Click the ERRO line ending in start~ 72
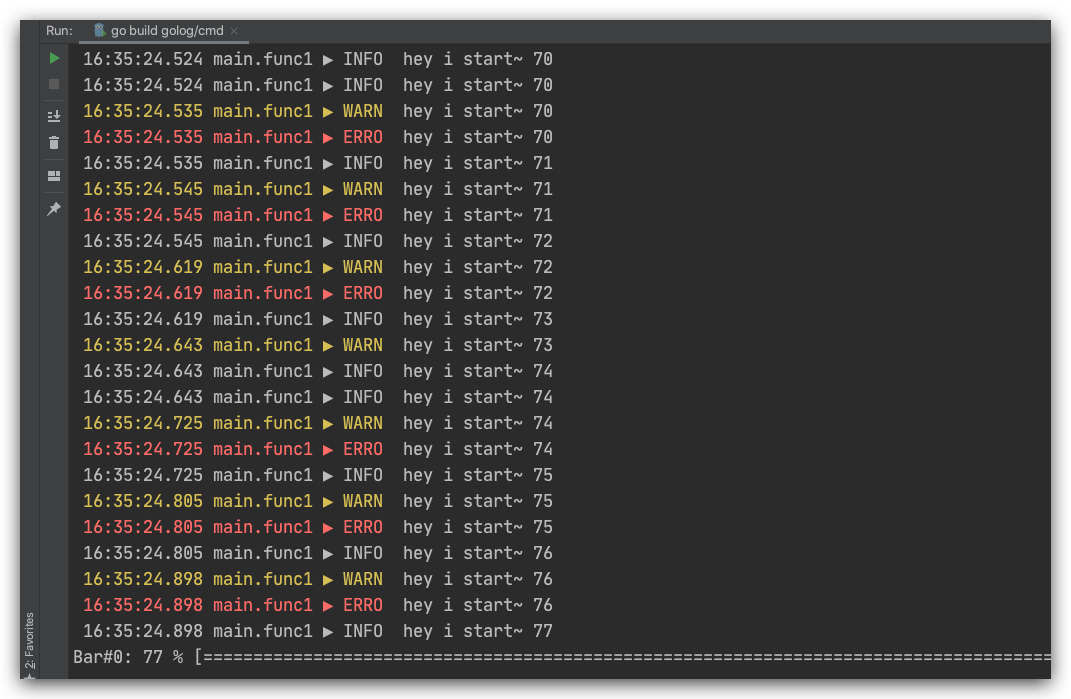The width and height of the screenshot is (1071, 699). 318,292
